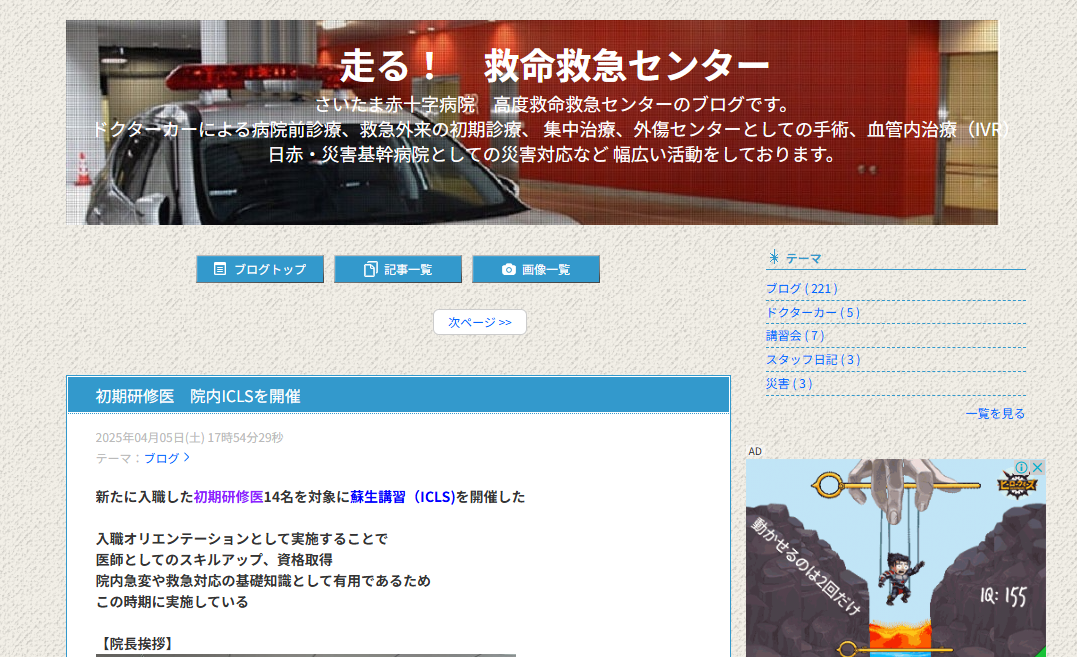The height and width of the screenshot is (657, 1077).
Task: Click the 【院長挨拶】 caption in the article
Action: coord(136,643)
